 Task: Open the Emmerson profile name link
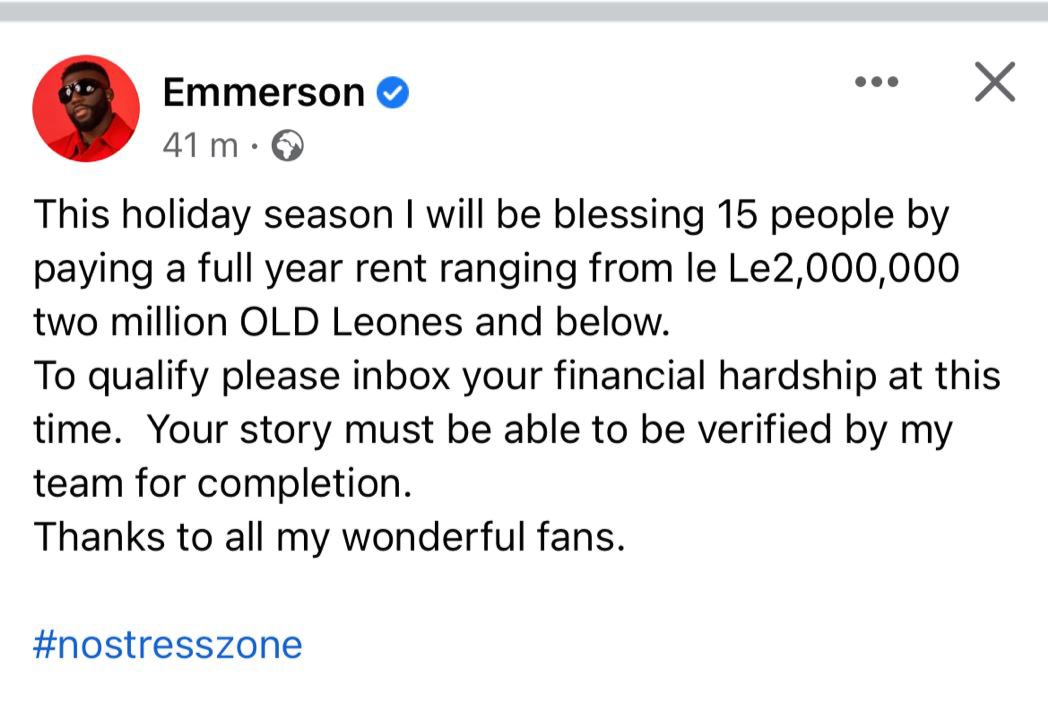(263, 93)
